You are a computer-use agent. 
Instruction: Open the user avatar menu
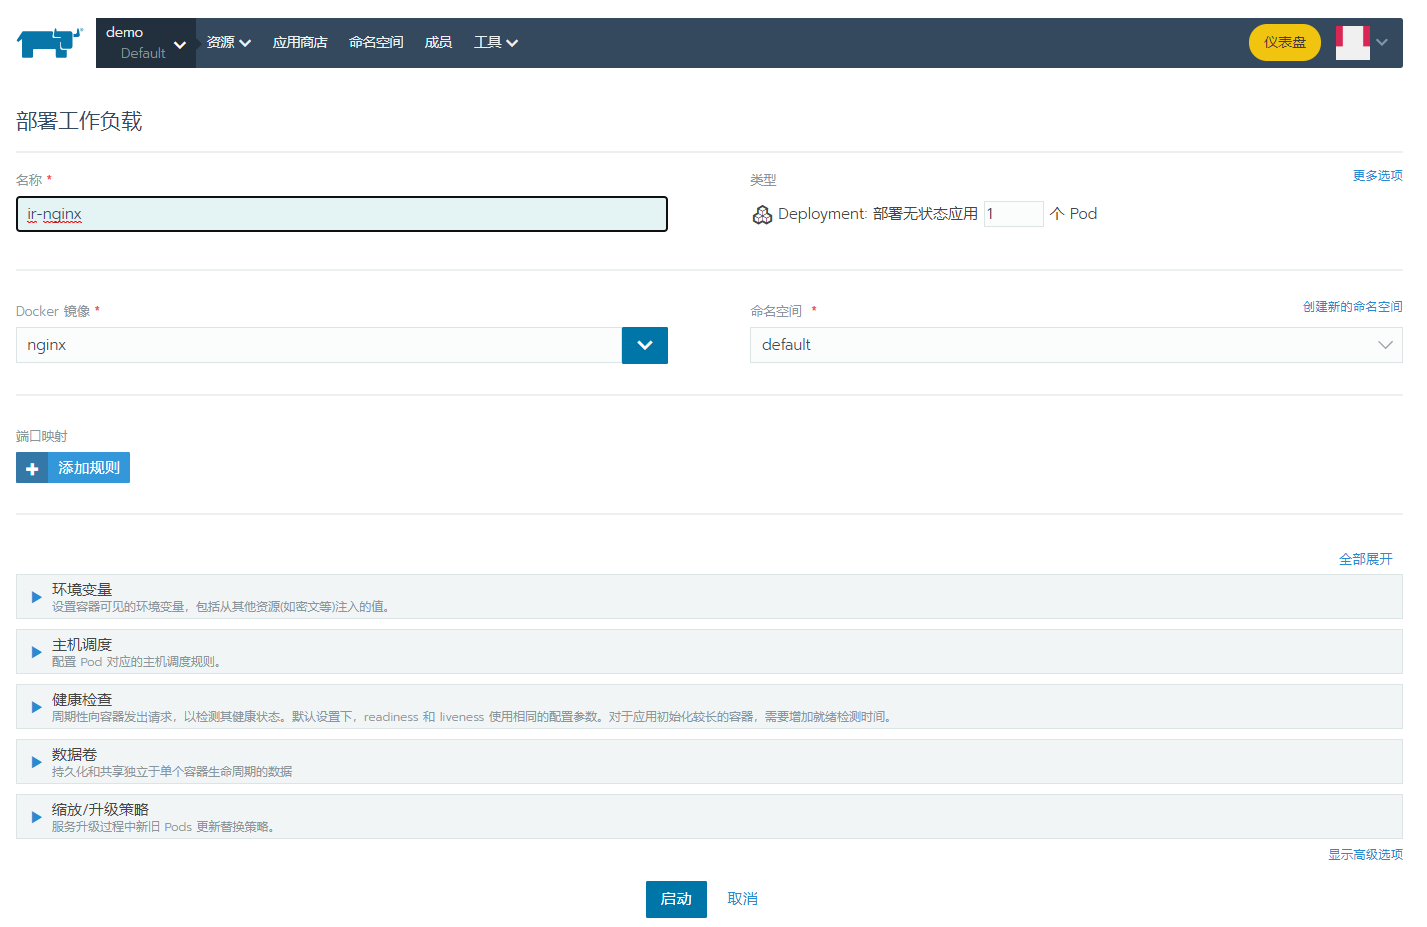click(x=1353, y=43)
